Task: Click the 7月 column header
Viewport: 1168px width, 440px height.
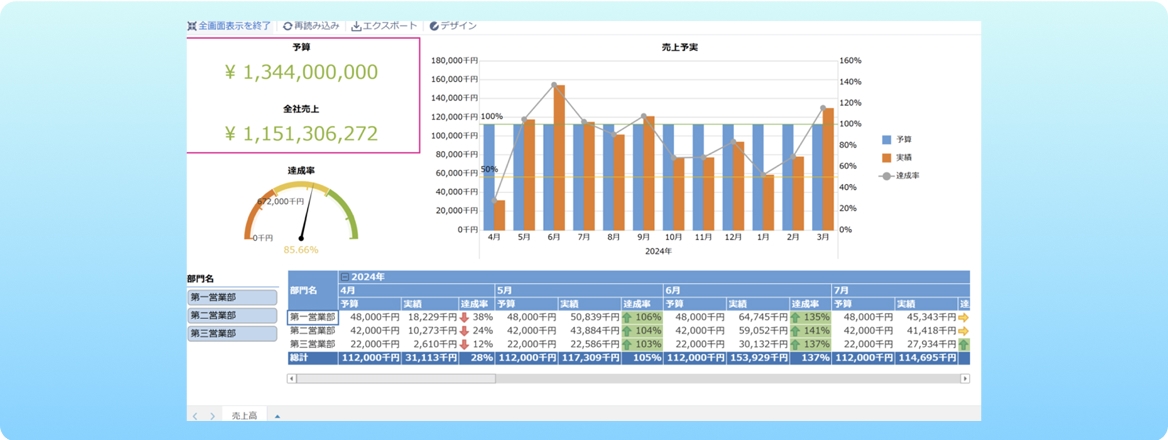Action: click(901, 290)
